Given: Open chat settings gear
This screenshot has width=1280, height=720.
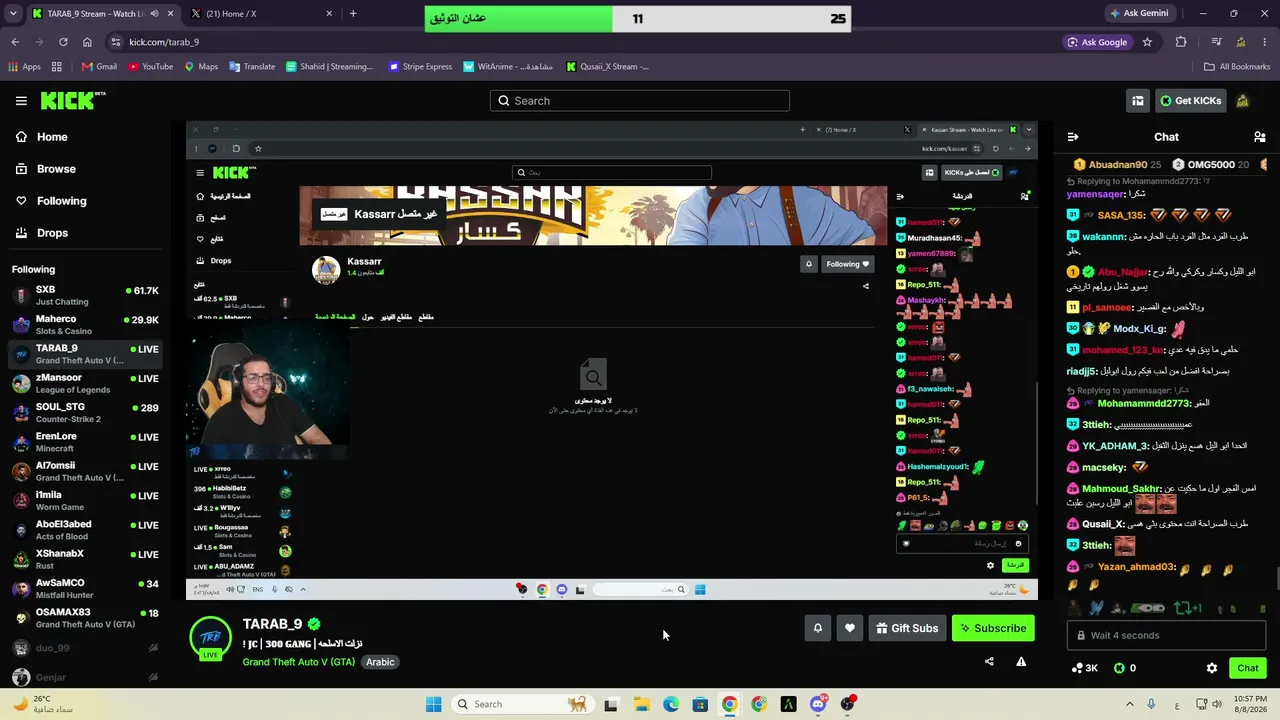Looking at the screenshot, I should tap(1212, 668).
